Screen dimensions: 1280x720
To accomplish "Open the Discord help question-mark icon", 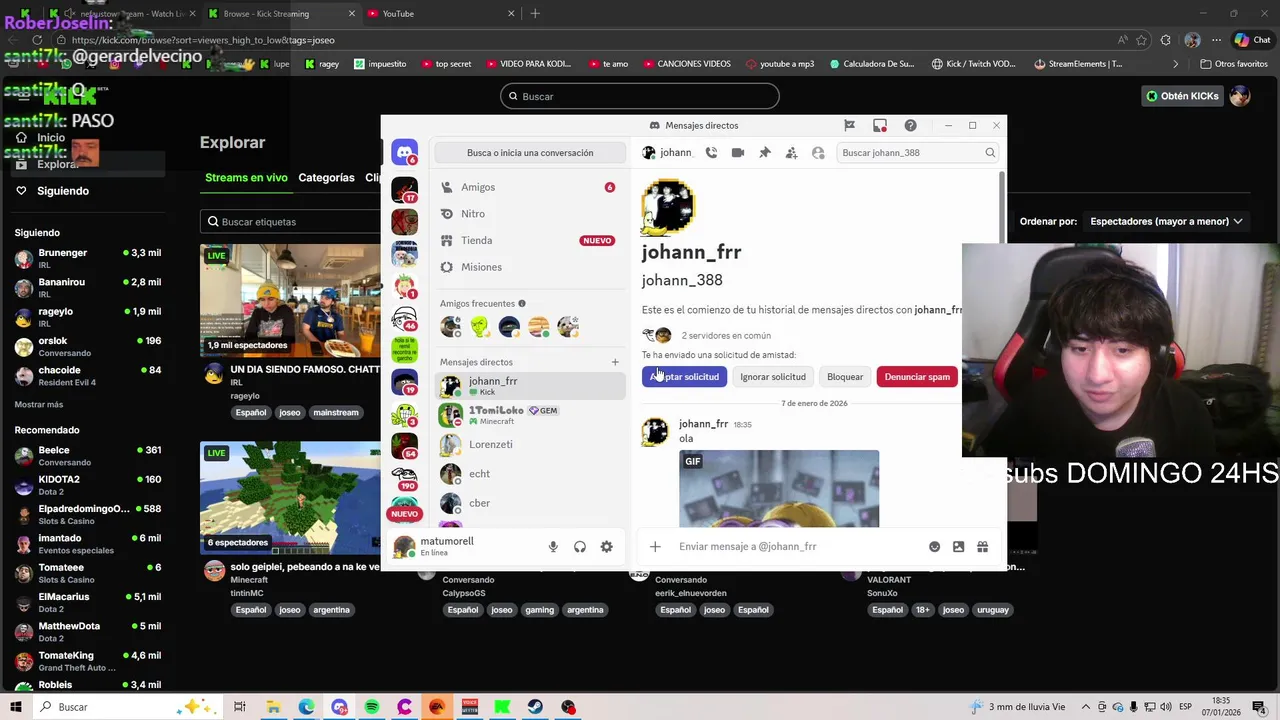I will click(x=910, y=125).
